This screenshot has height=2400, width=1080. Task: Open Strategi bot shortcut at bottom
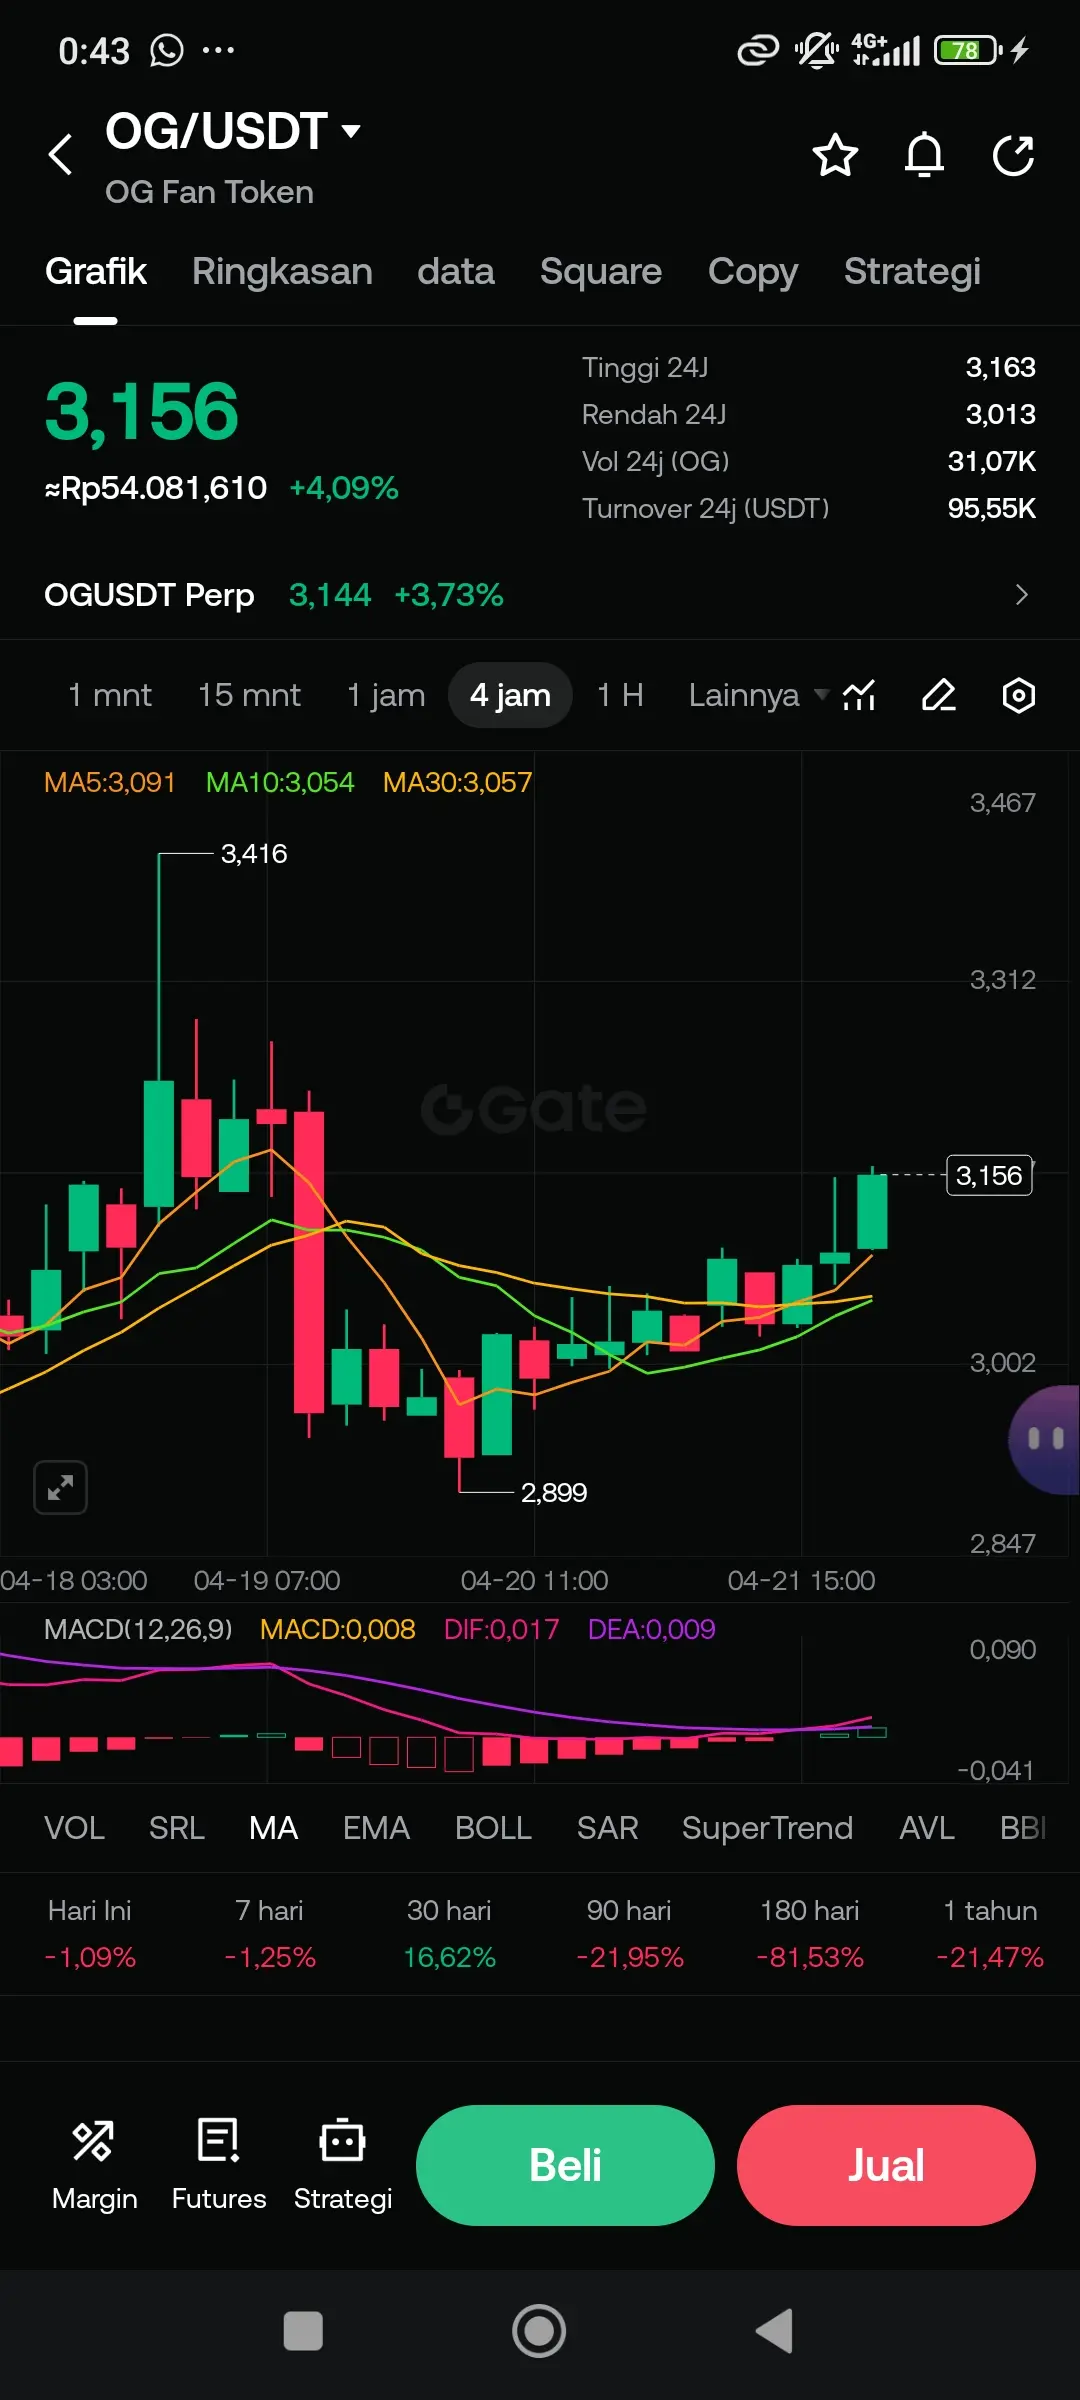point(343,2165)
